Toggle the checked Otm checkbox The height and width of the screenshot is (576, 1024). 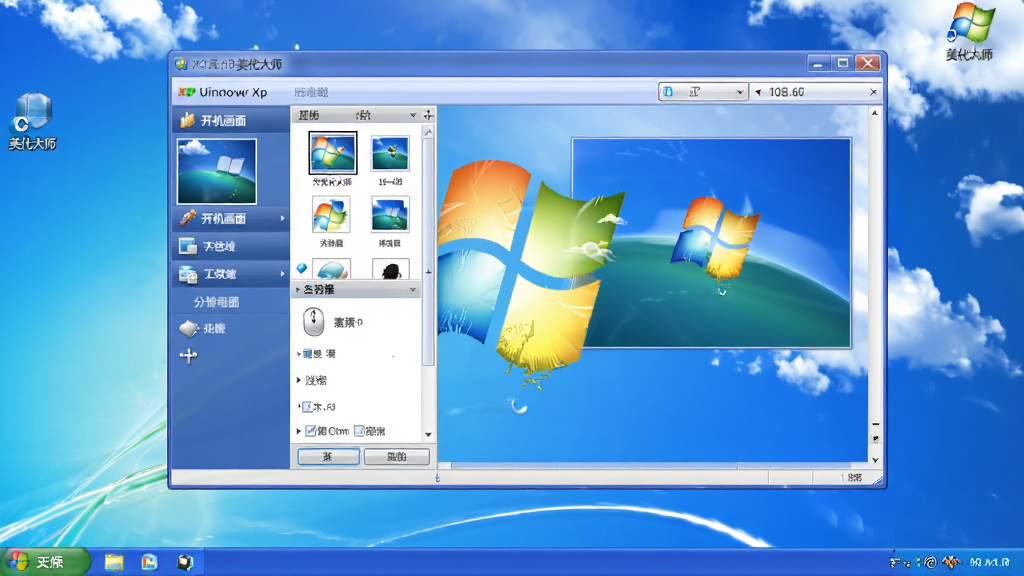click(x=311, y=431)
